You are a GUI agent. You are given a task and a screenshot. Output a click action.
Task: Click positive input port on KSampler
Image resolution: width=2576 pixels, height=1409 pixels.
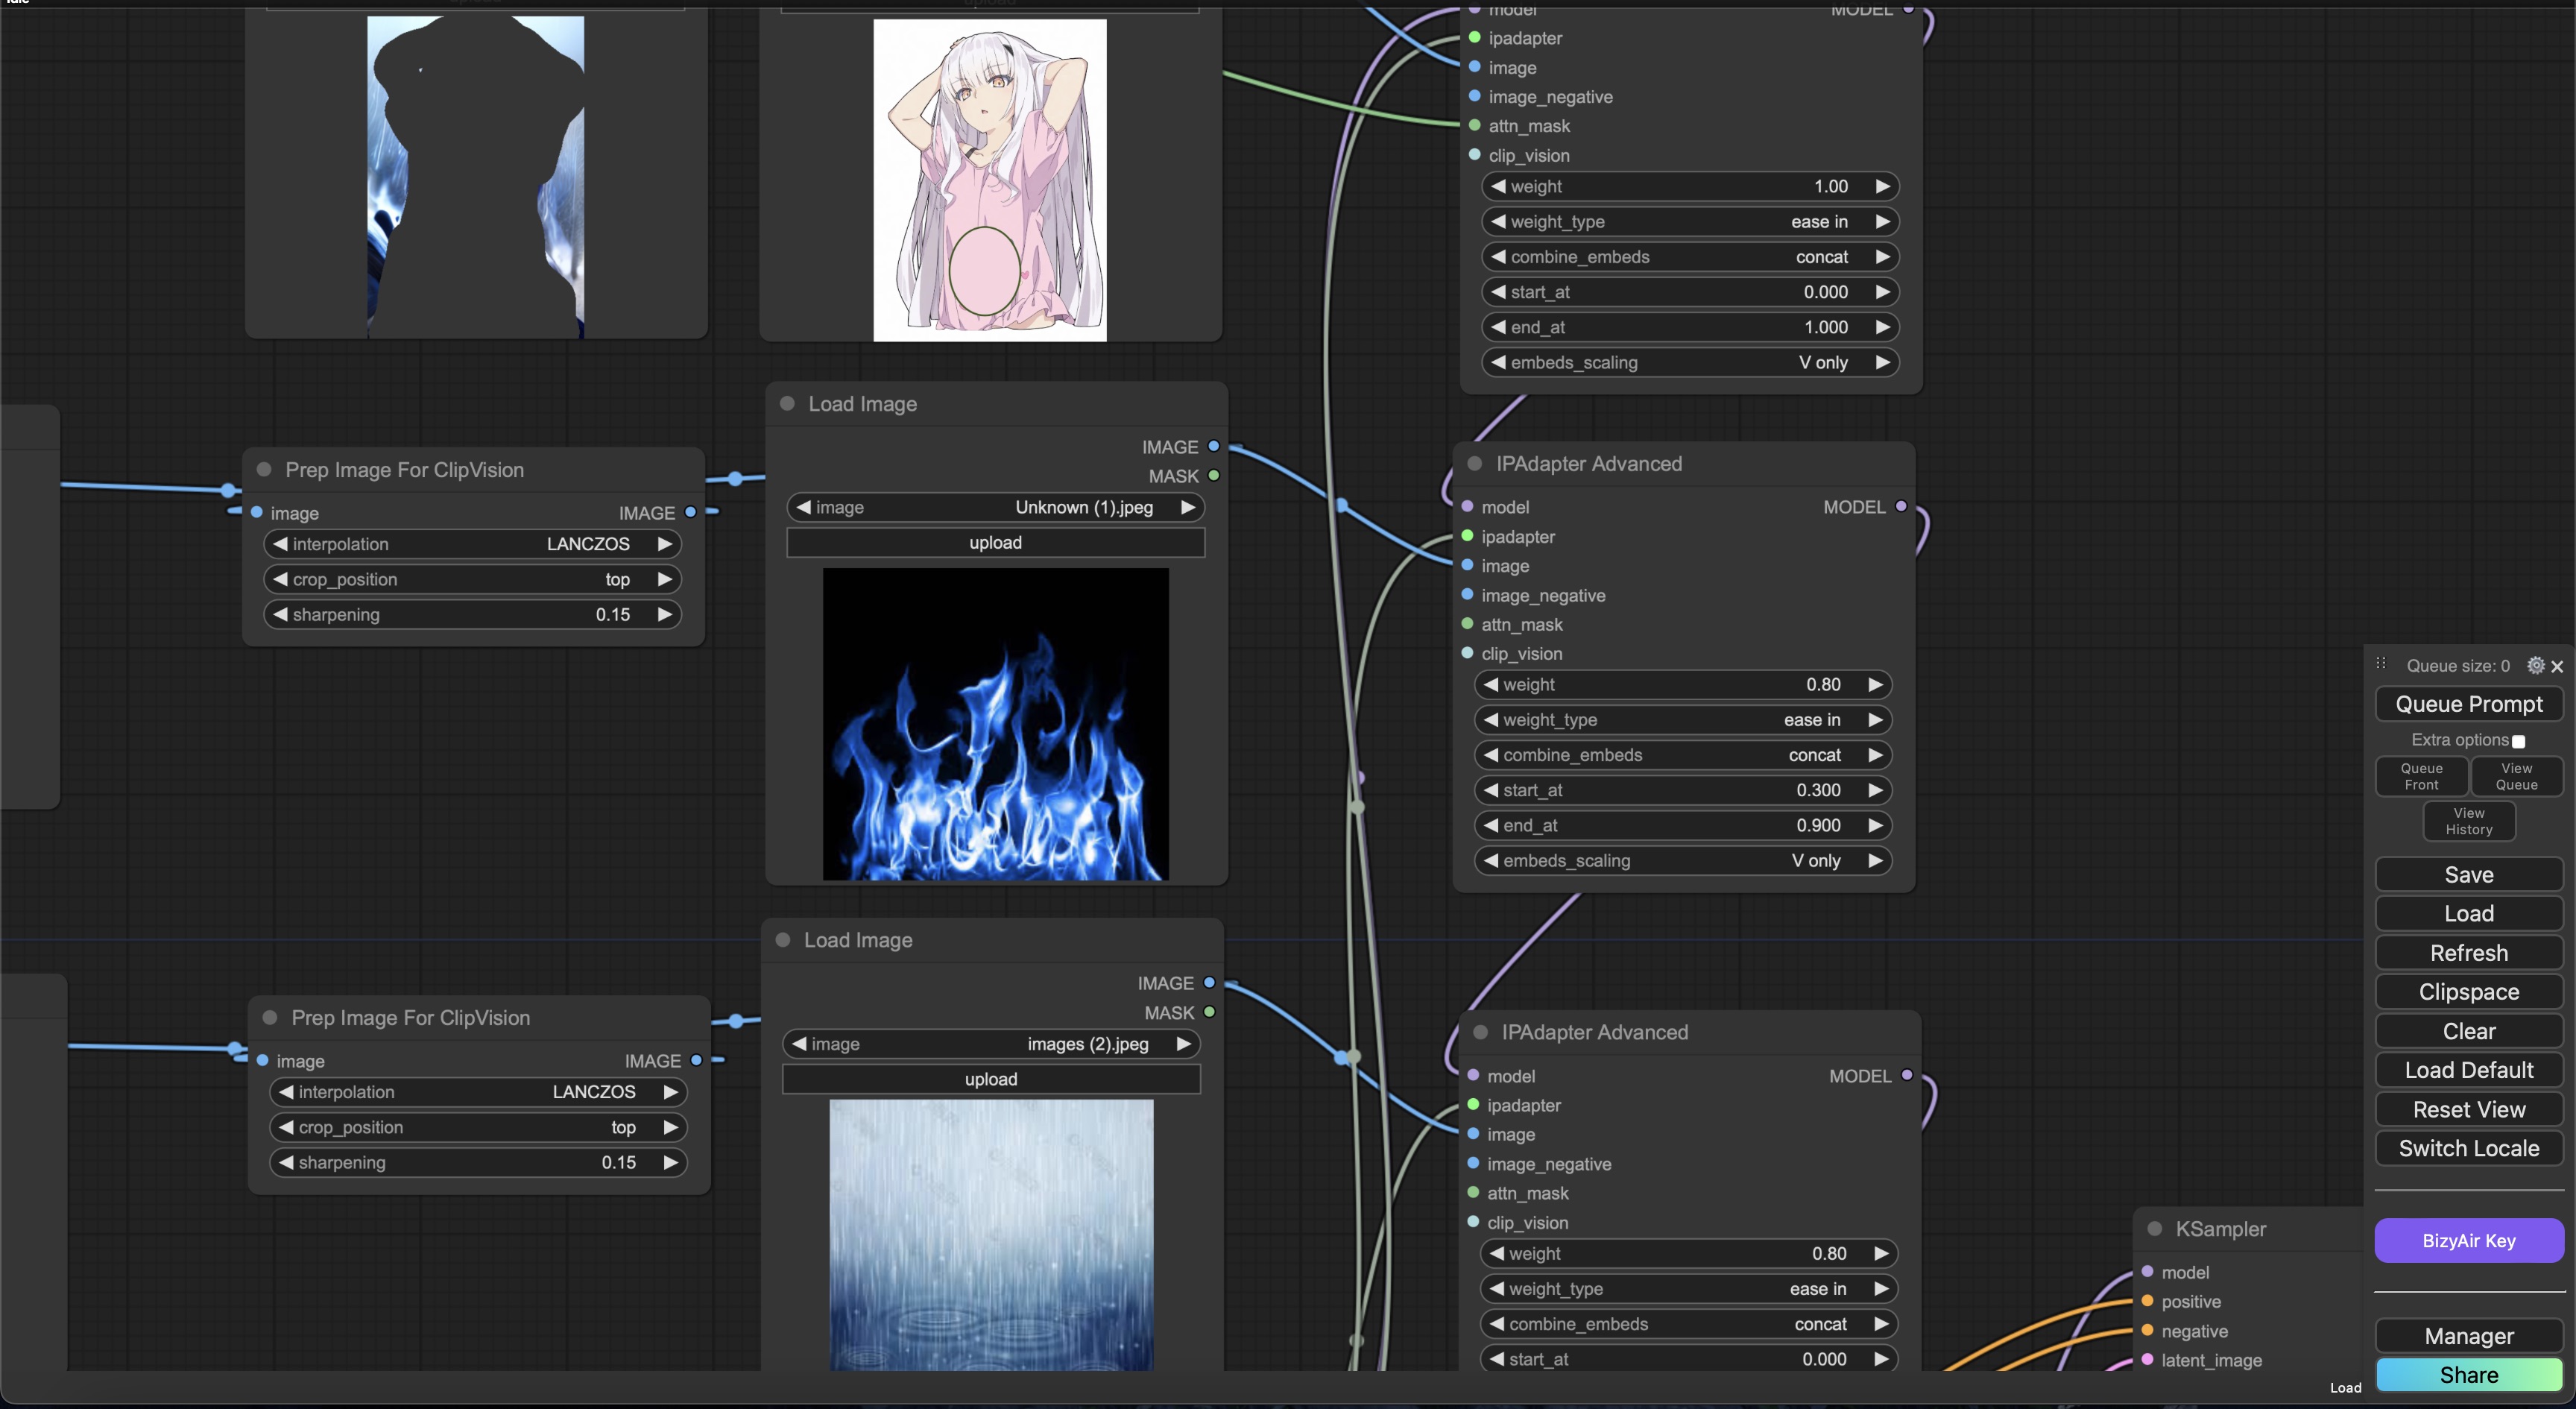(x=2147, y=1301)
